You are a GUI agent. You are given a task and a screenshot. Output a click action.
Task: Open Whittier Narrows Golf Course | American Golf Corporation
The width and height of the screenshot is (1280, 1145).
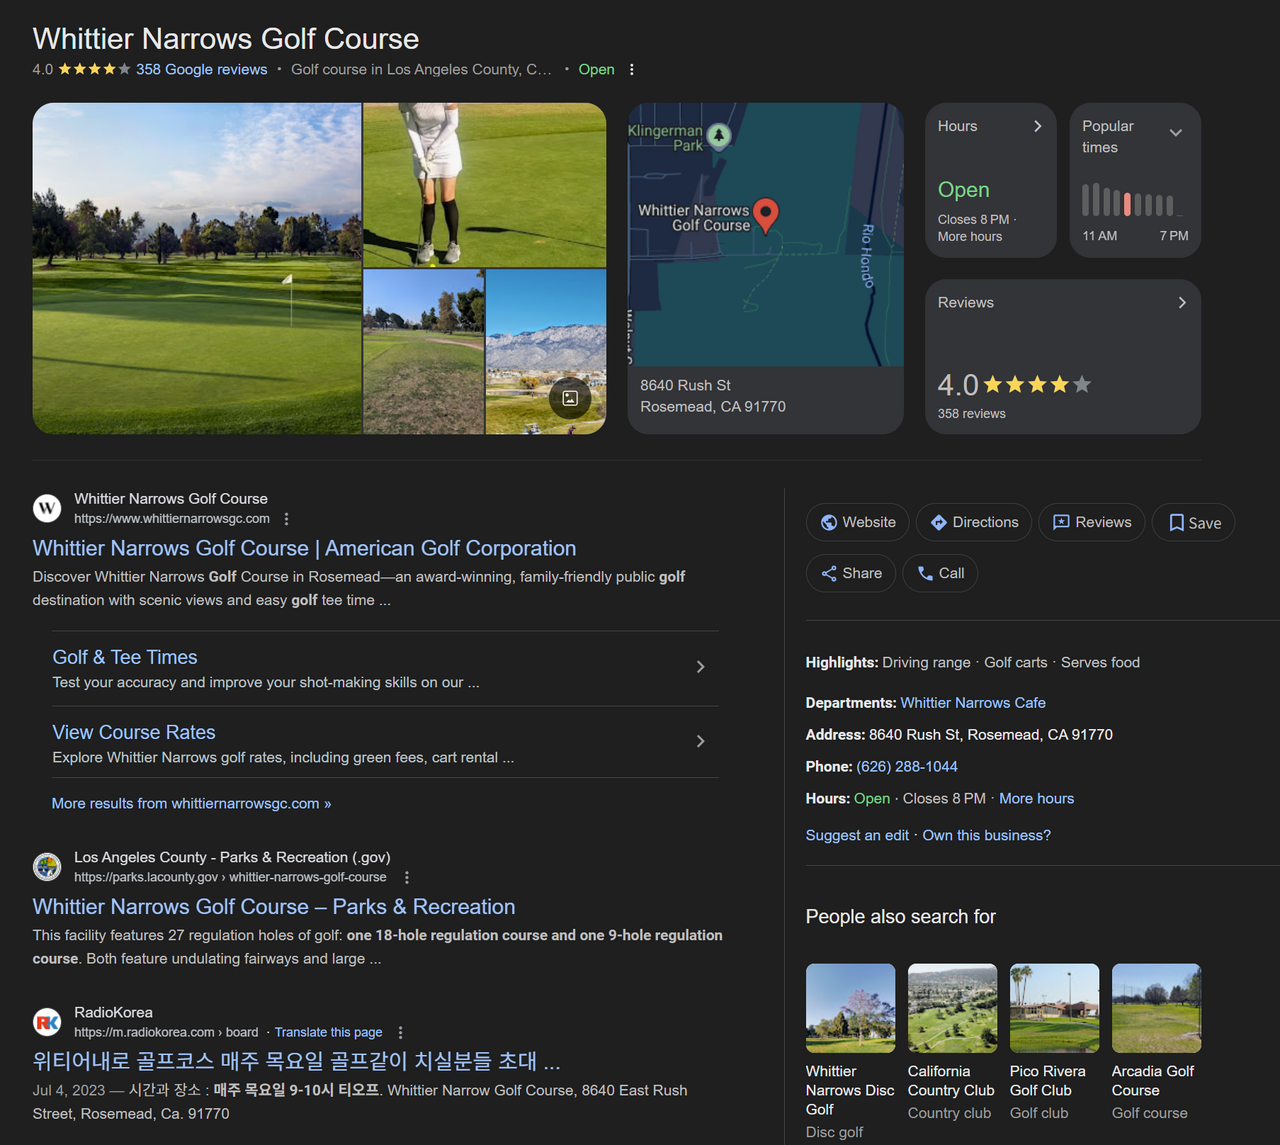click(x=304, y=548)
